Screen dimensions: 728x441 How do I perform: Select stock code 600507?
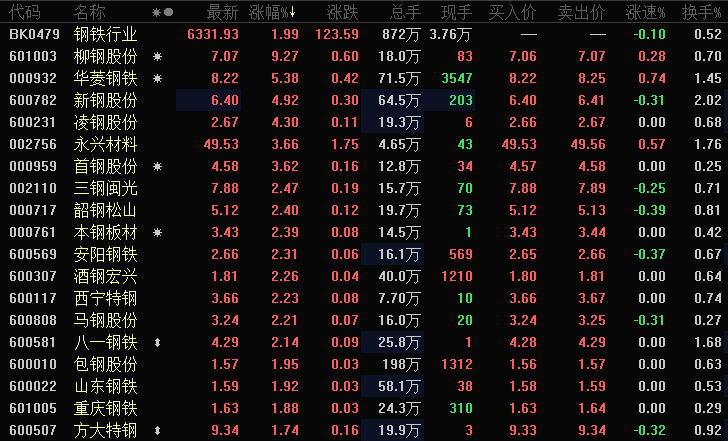tap(33, 430)
